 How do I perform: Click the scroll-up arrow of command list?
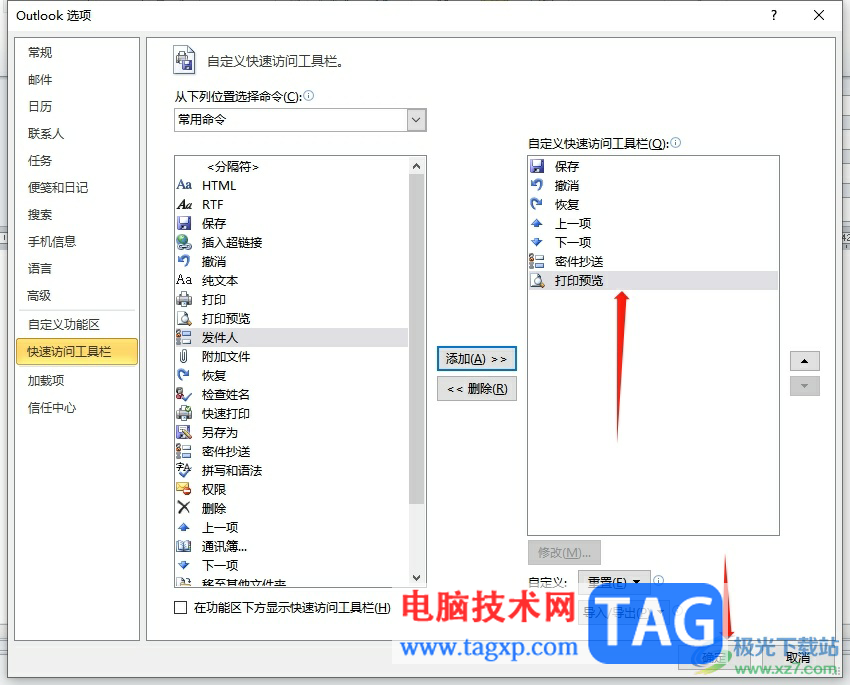[x=416, y=166]
